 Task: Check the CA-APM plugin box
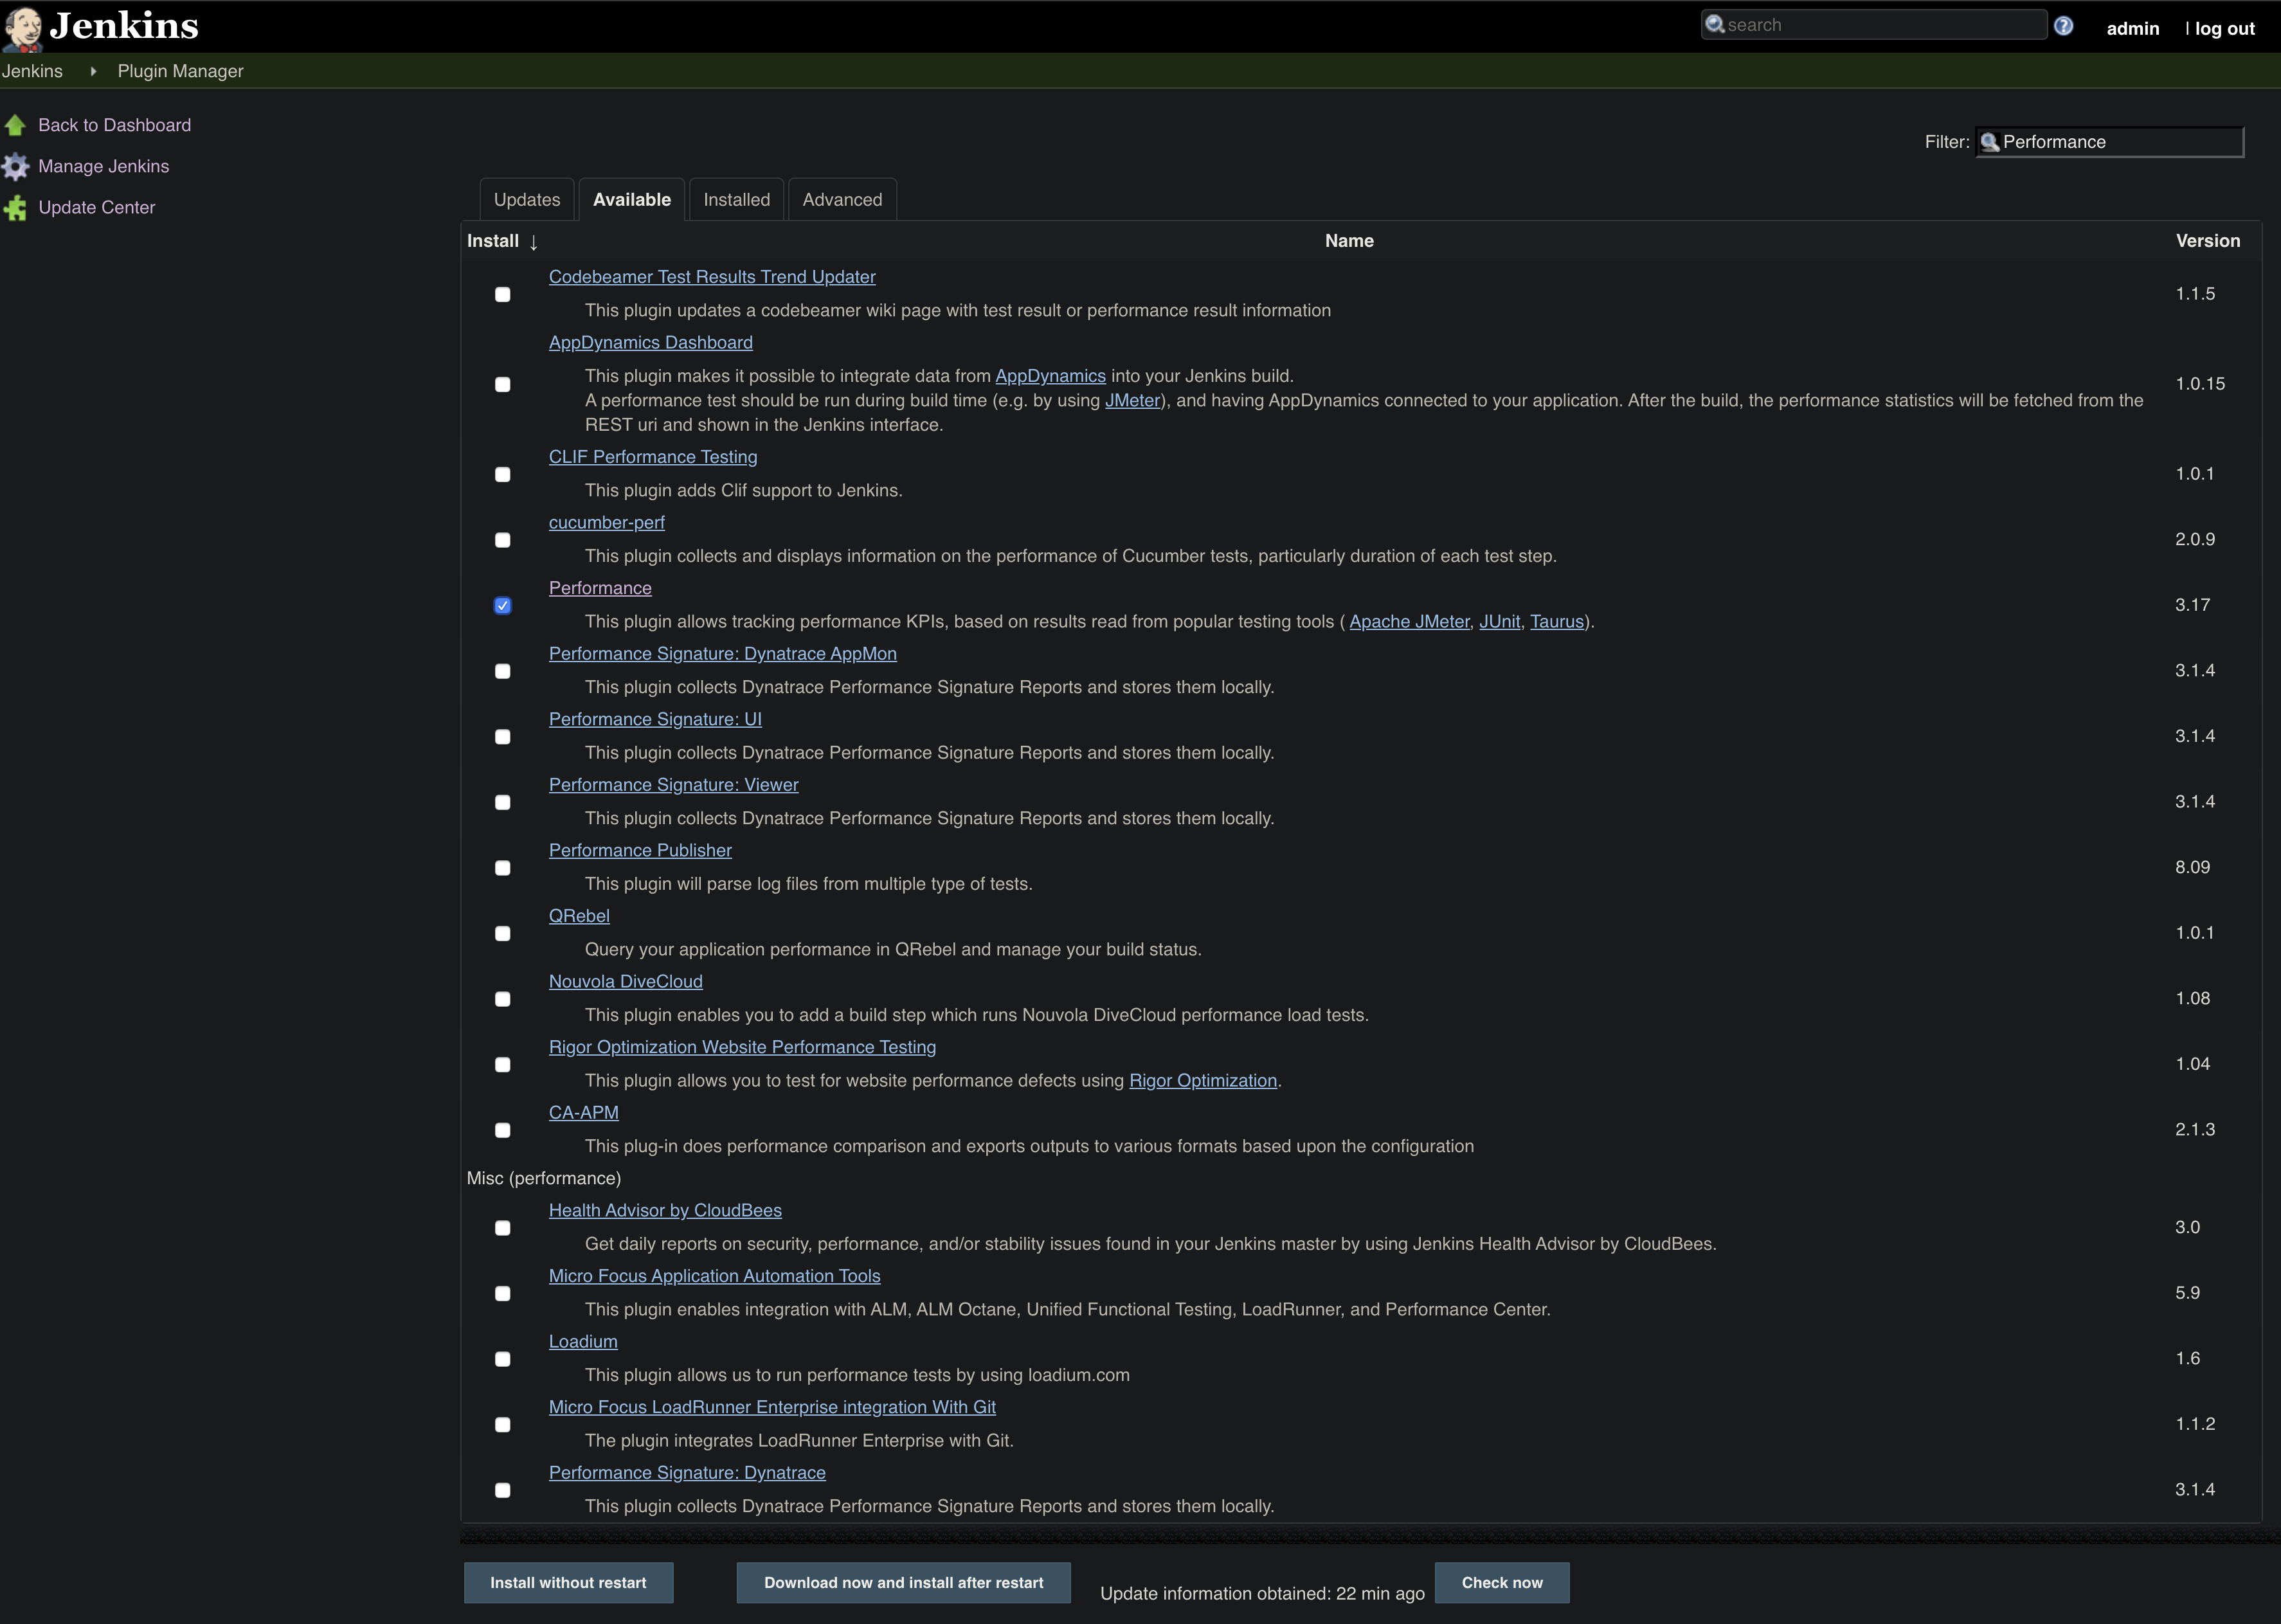click(503, 1130)
